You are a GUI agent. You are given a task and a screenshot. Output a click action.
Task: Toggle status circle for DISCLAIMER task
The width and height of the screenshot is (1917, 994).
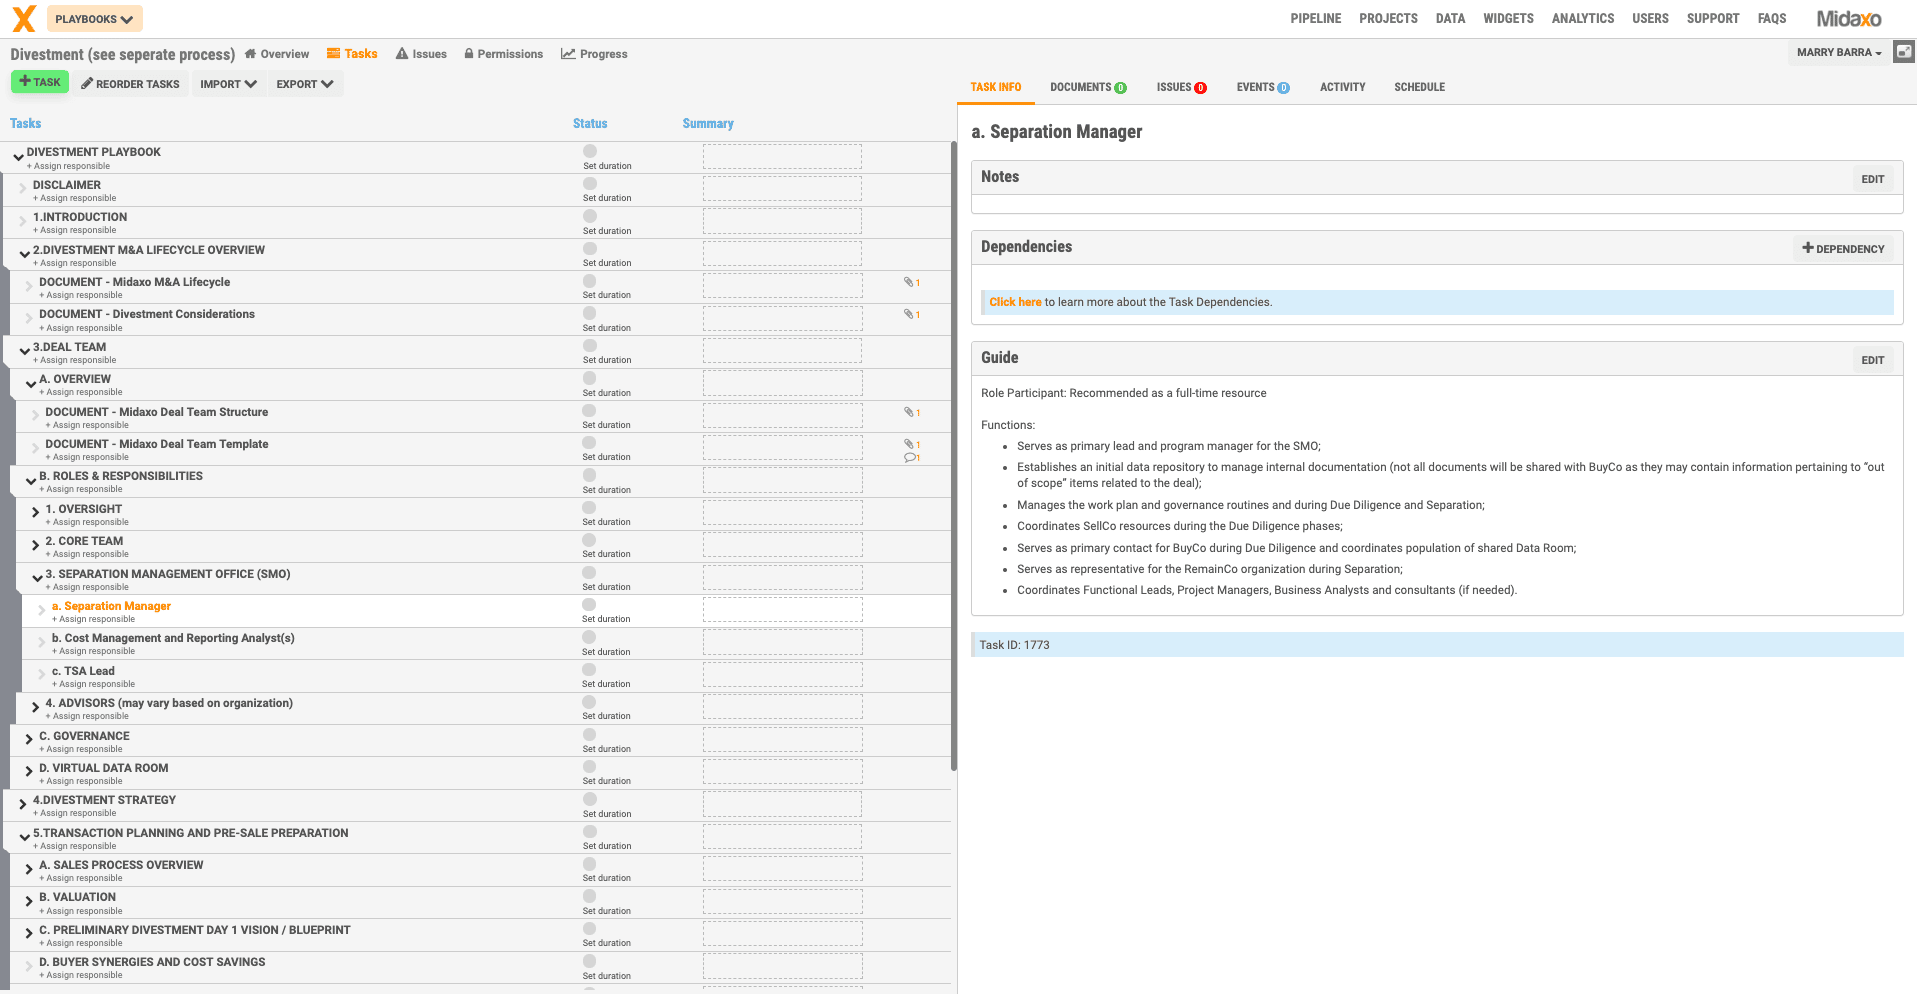[x=590, y=184]
